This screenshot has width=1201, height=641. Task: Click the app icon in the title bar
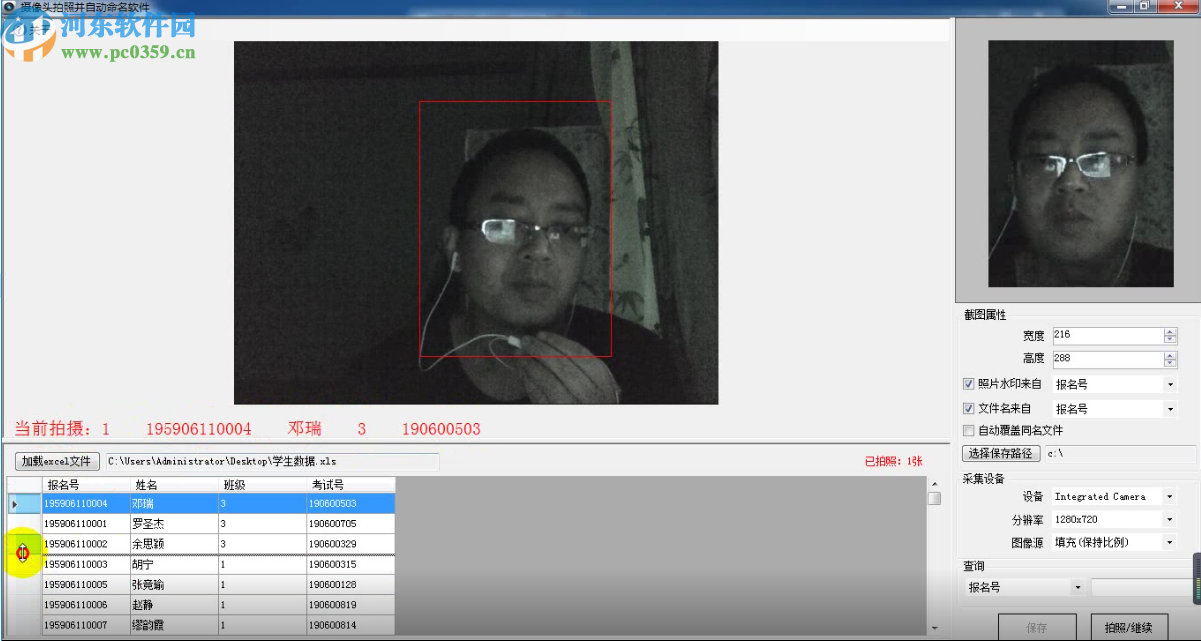point(8,6)
